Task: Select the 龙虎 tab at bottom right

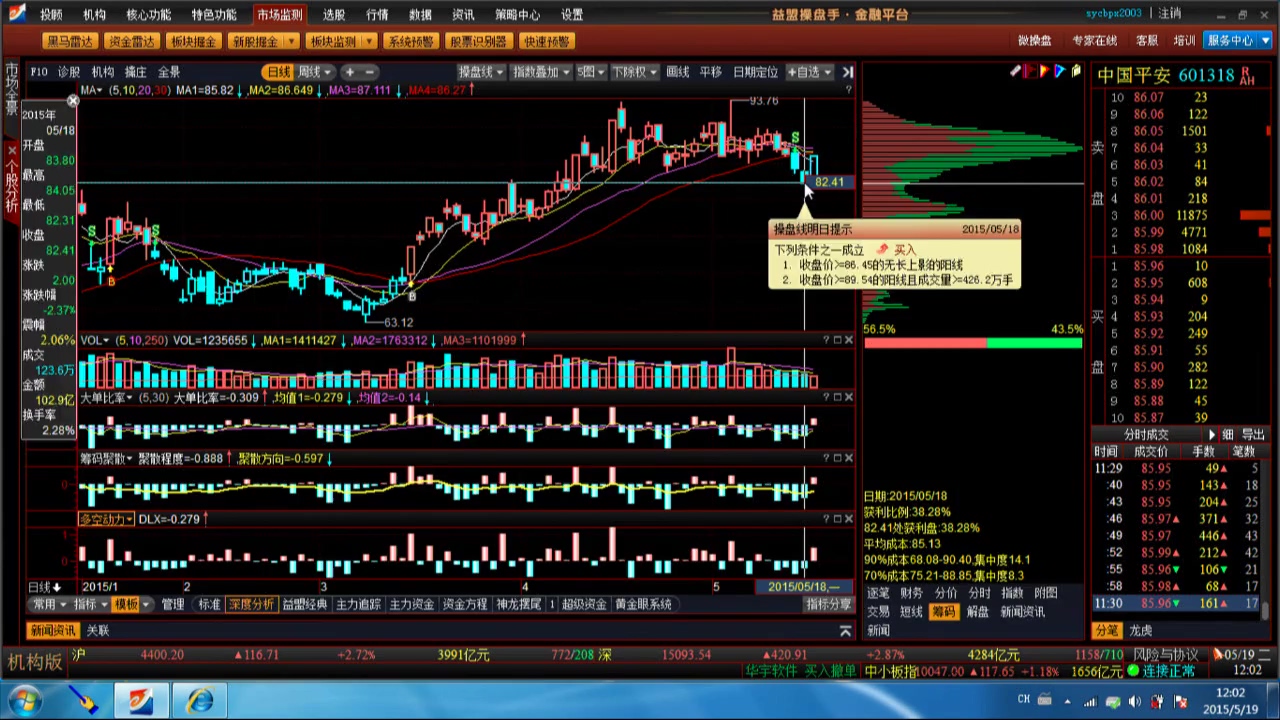Action: [x=1140, y=631]
